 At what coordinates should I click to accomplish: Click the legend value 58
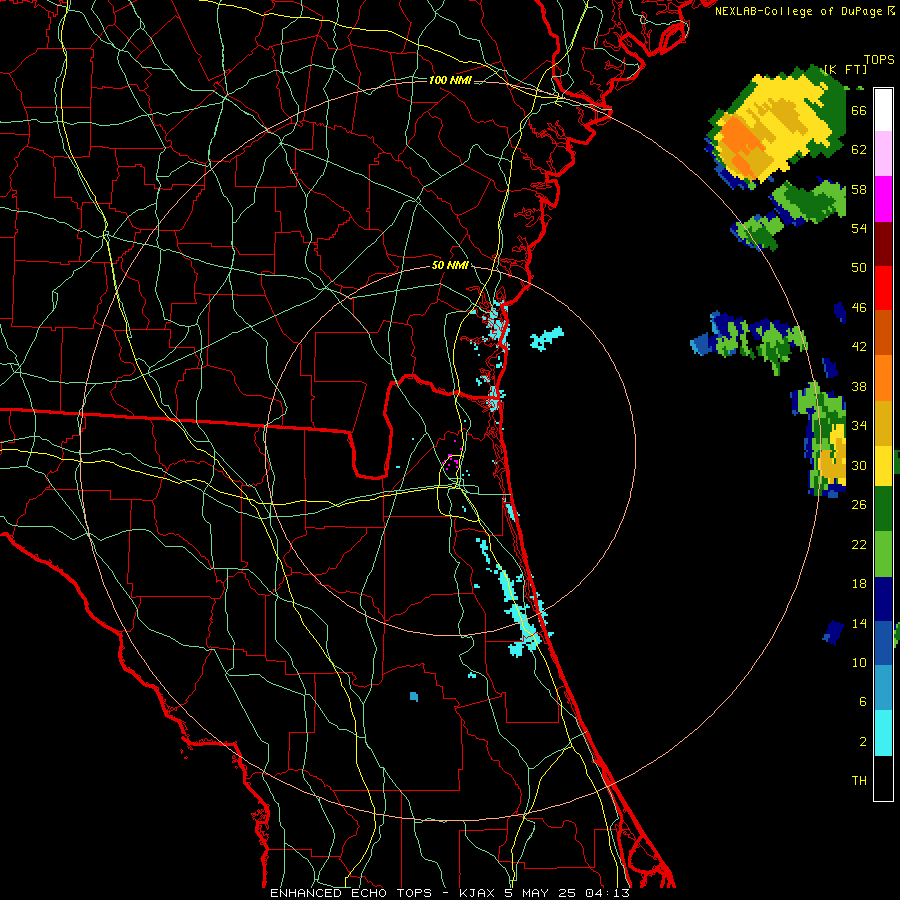click(859, 189)
